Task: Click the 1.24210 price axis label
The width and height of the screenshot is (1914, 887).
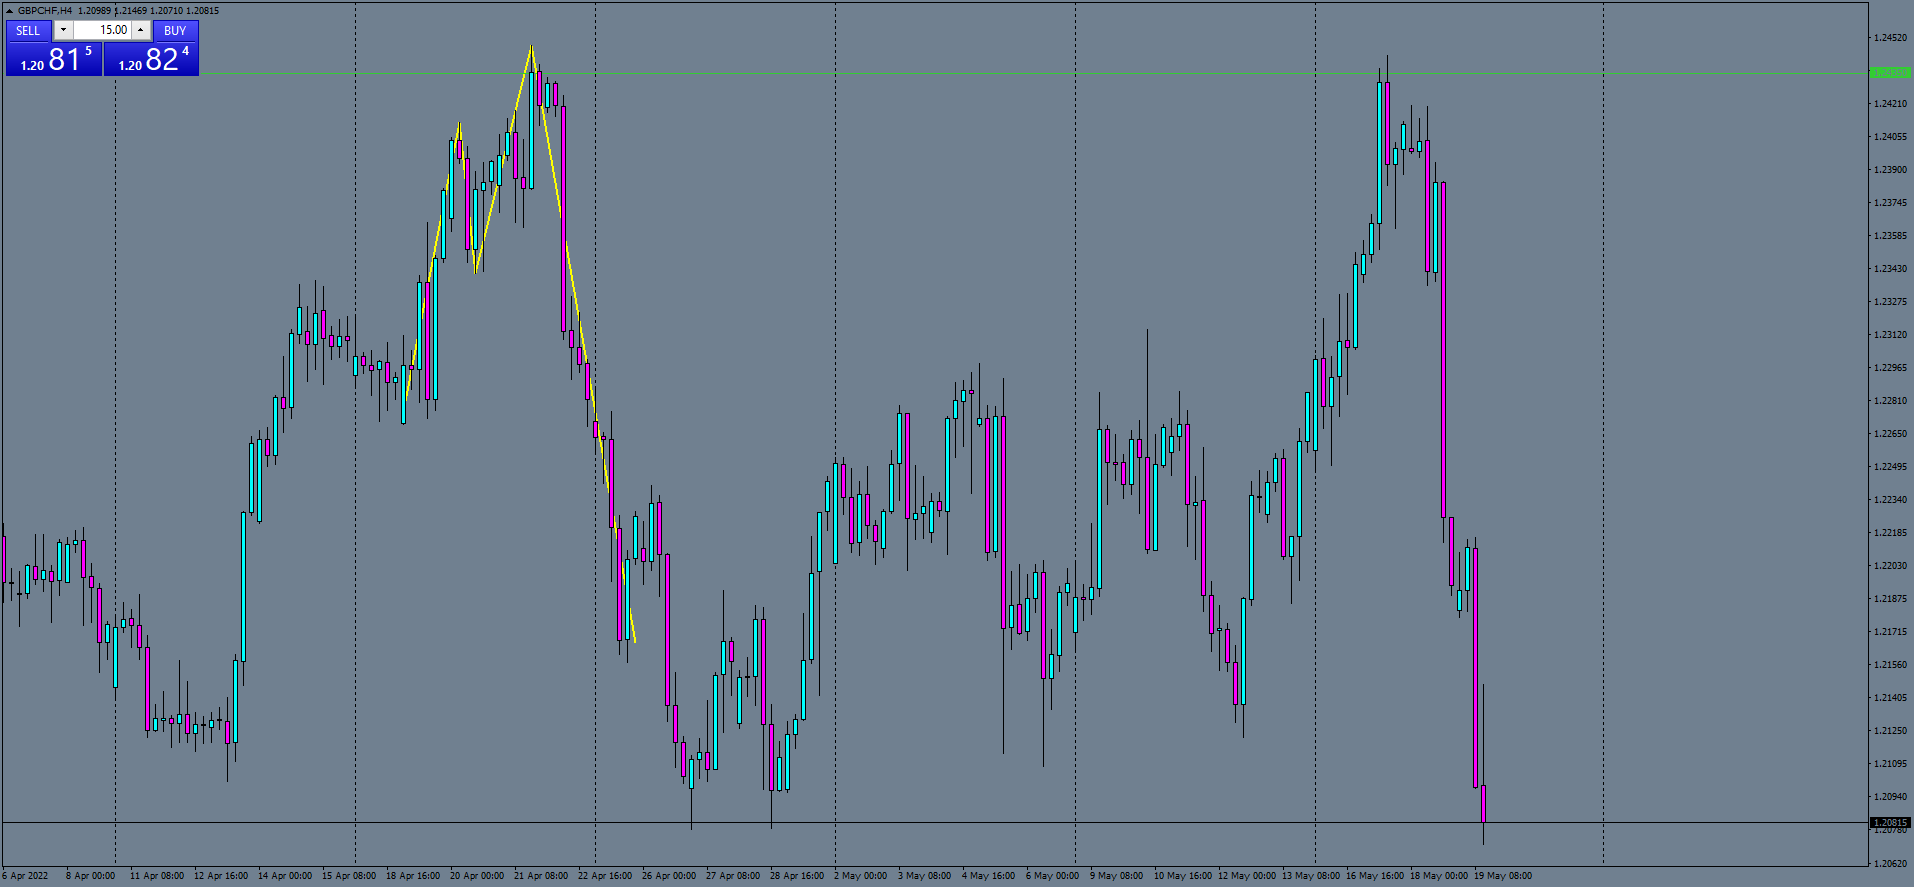Action: pos(1890,104)
